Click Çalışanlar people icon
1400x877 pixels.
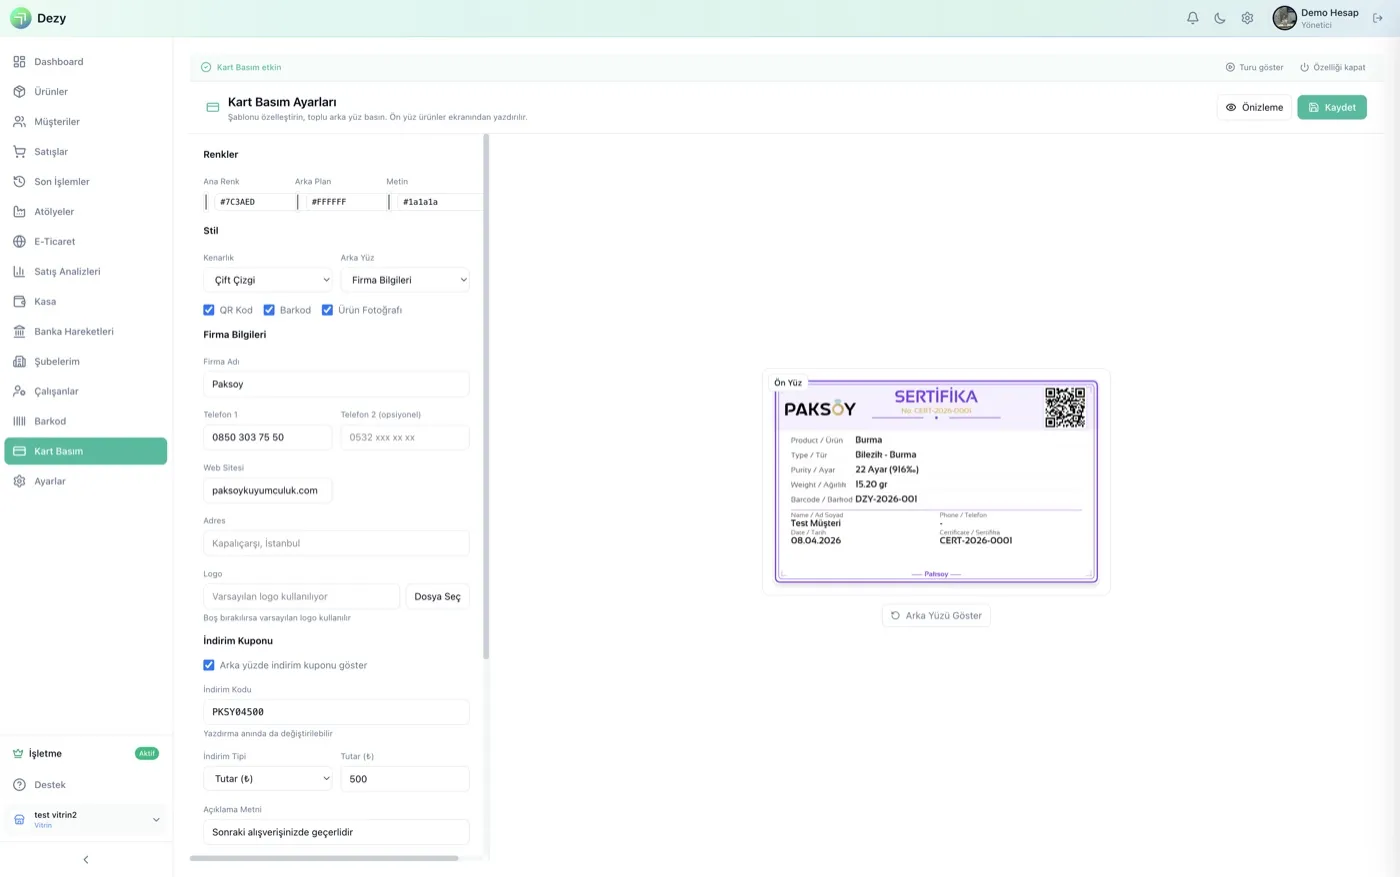(x=19, y=392)
